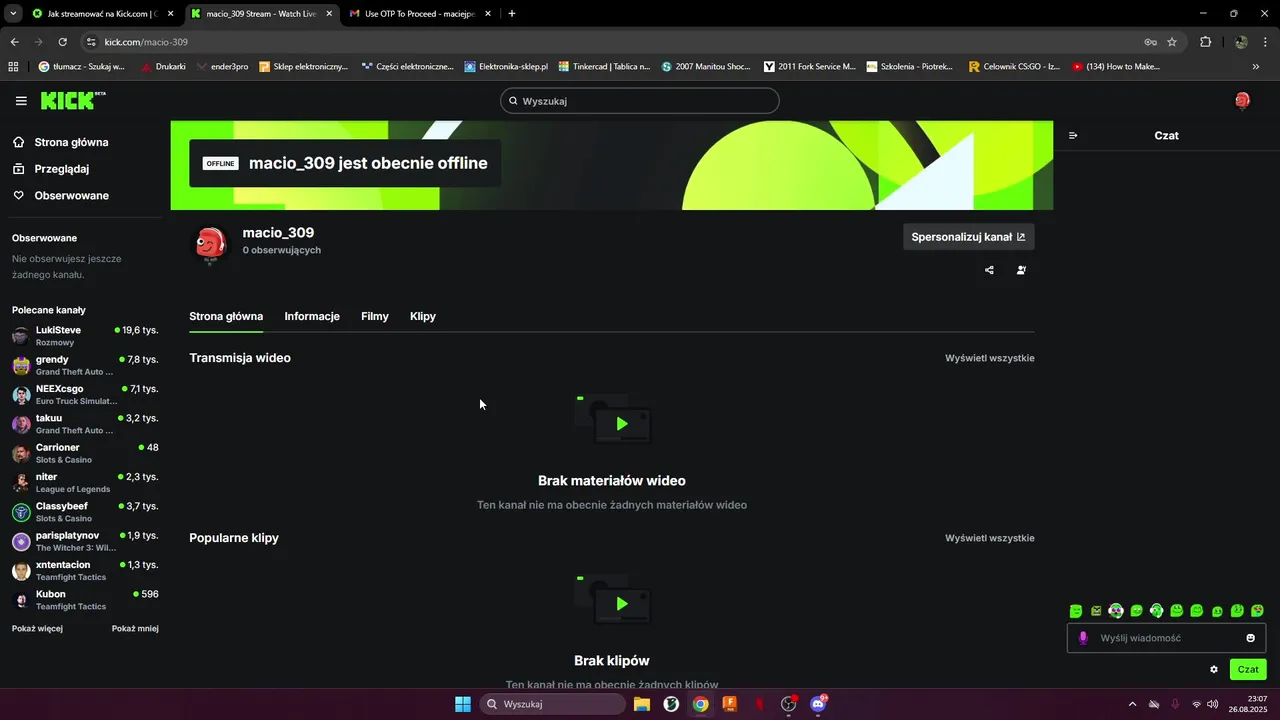This screenshot has width=1280, height=720.
Task: Click the purple microphone icon in chat
Action: (x=1083, y=638)
